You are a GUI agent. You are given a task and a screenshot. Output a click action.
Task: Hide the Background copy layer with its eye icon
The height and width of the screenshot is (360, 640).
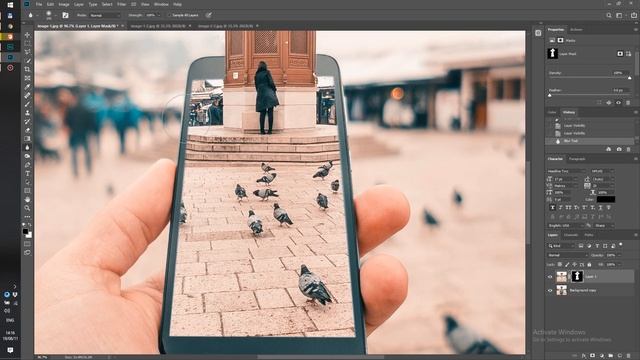[550, 291]
